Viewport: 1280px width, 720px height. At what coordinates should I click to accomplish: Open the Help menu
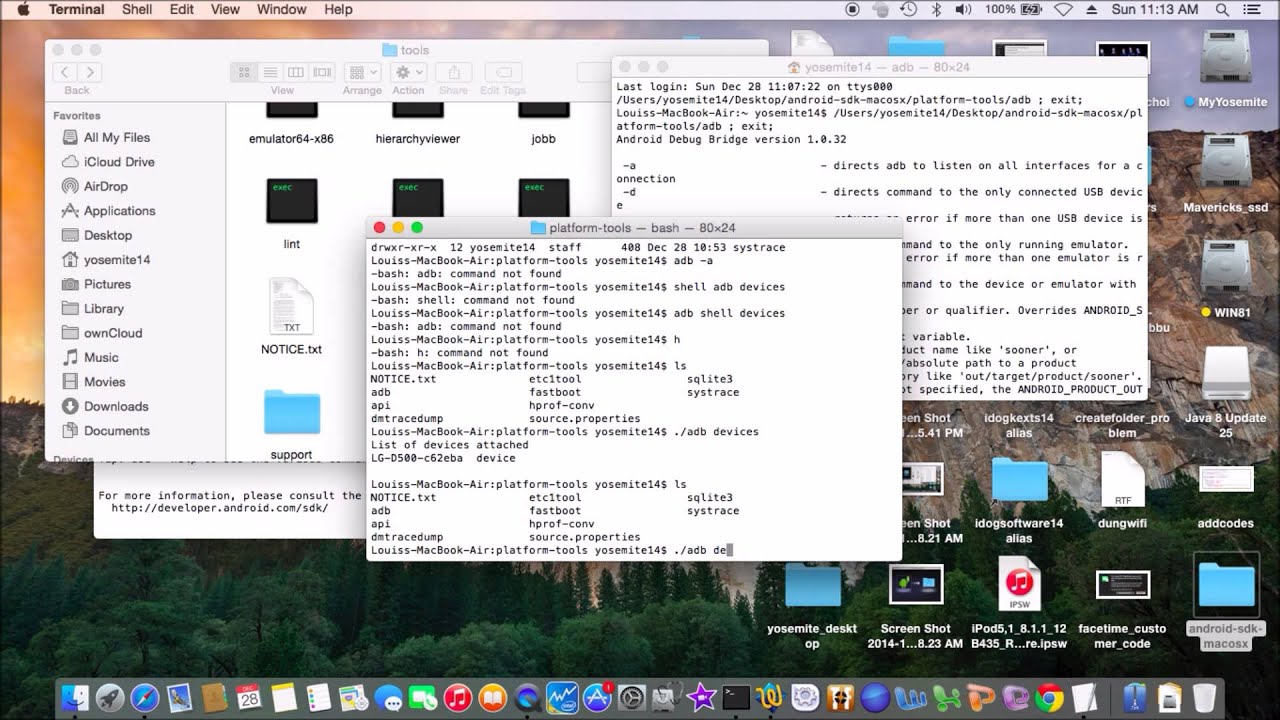point(338,9)
